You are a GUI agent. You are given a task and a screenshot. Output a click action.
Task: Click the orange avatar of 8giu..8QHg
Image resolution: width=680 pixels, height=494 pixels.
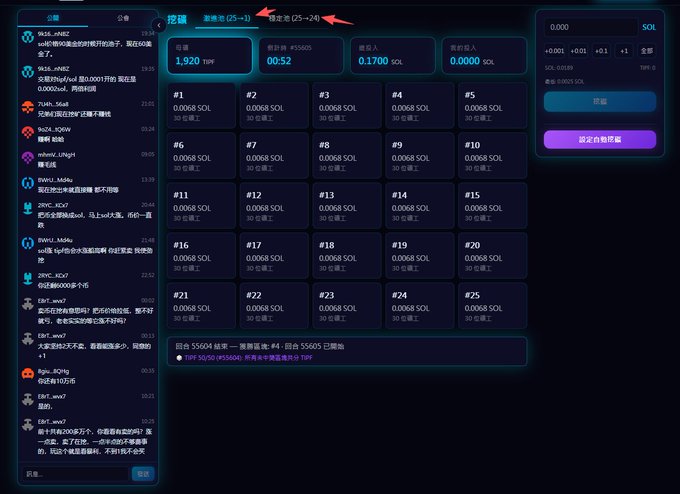[x=28, y=374]
